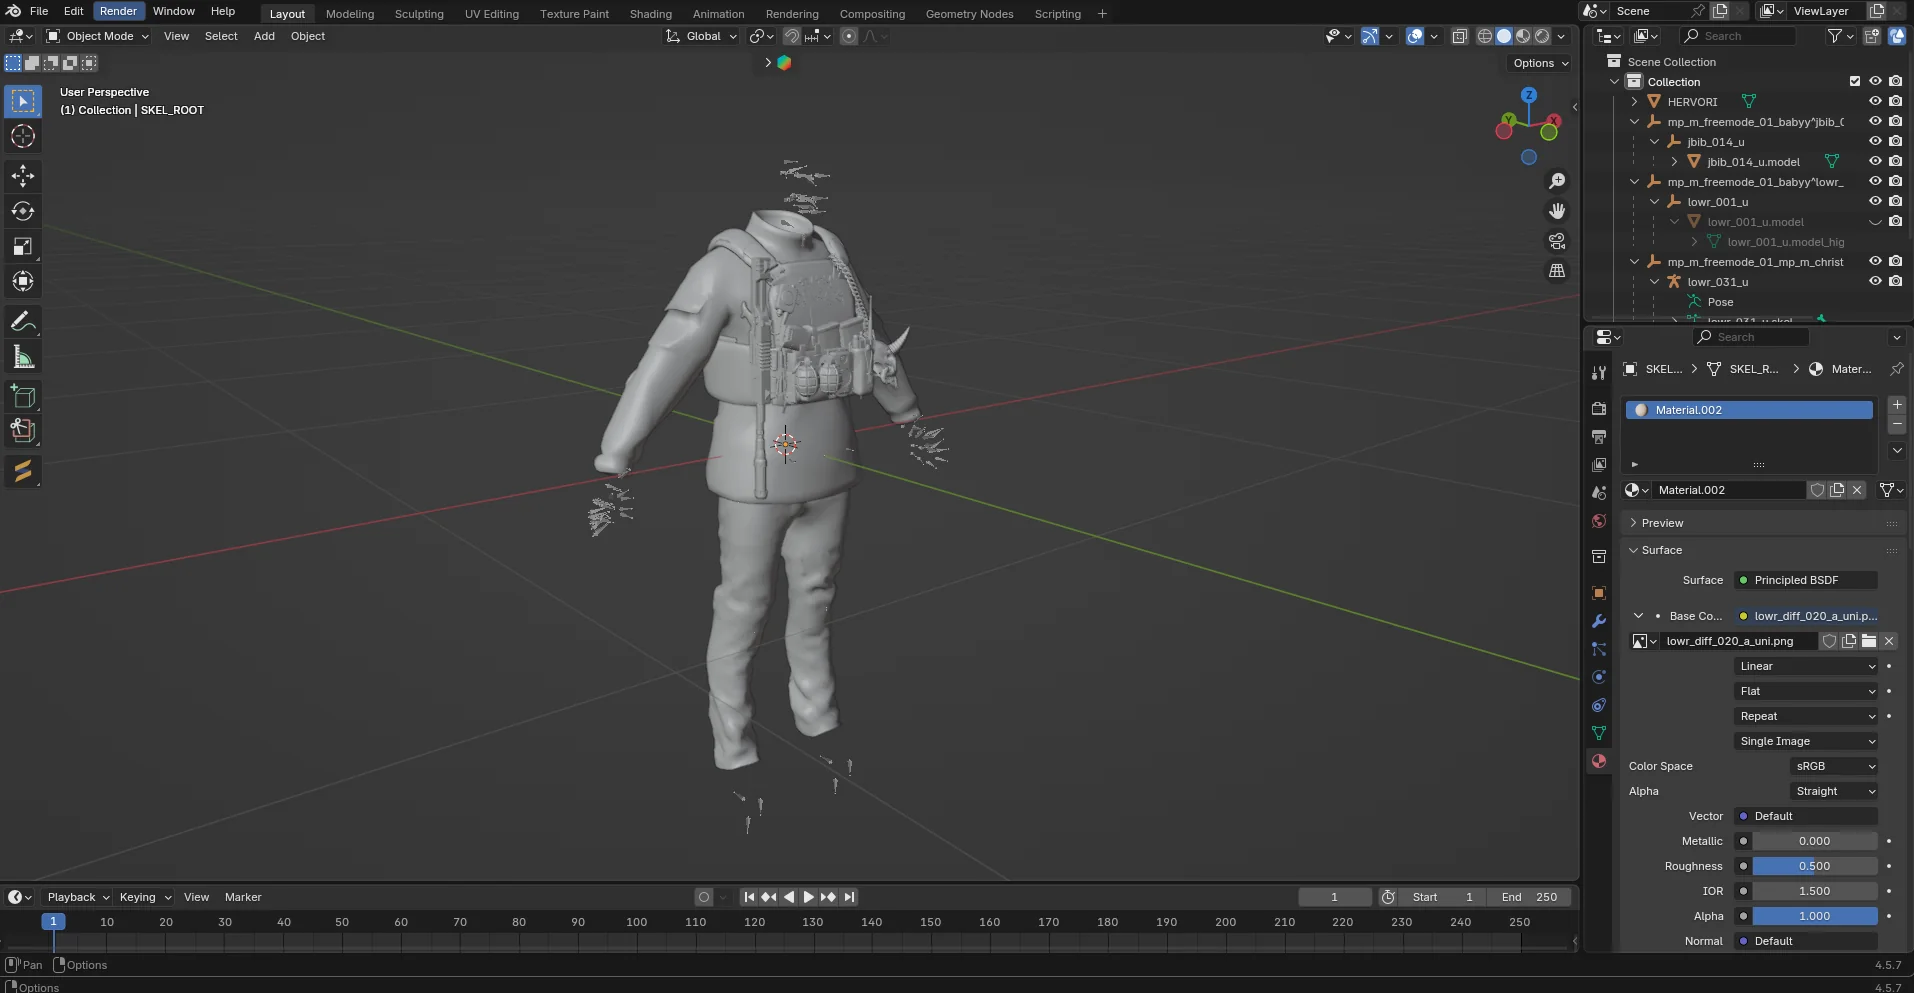
Task: Activate the Move tool
Action: pos(23,176)
